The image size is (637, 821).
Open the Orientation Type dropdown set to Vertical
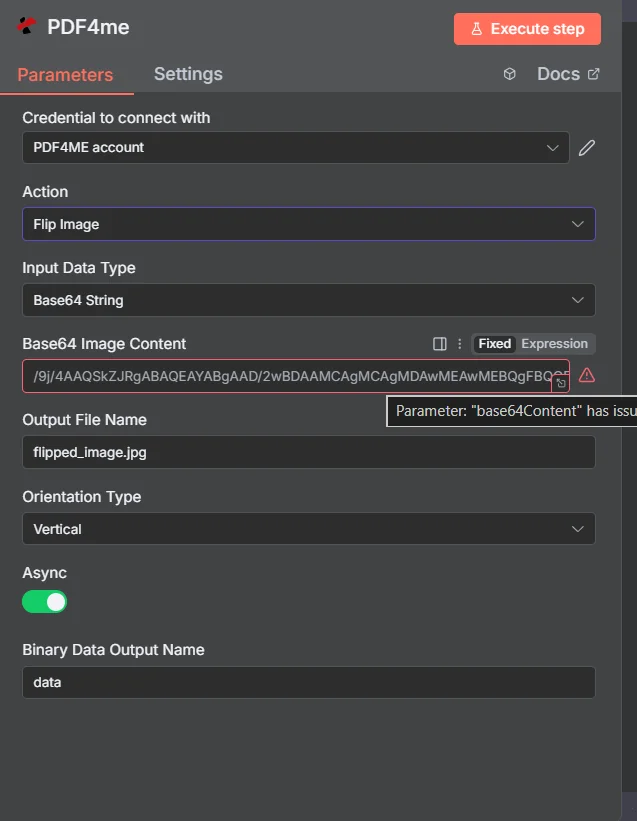pos(309,529)
